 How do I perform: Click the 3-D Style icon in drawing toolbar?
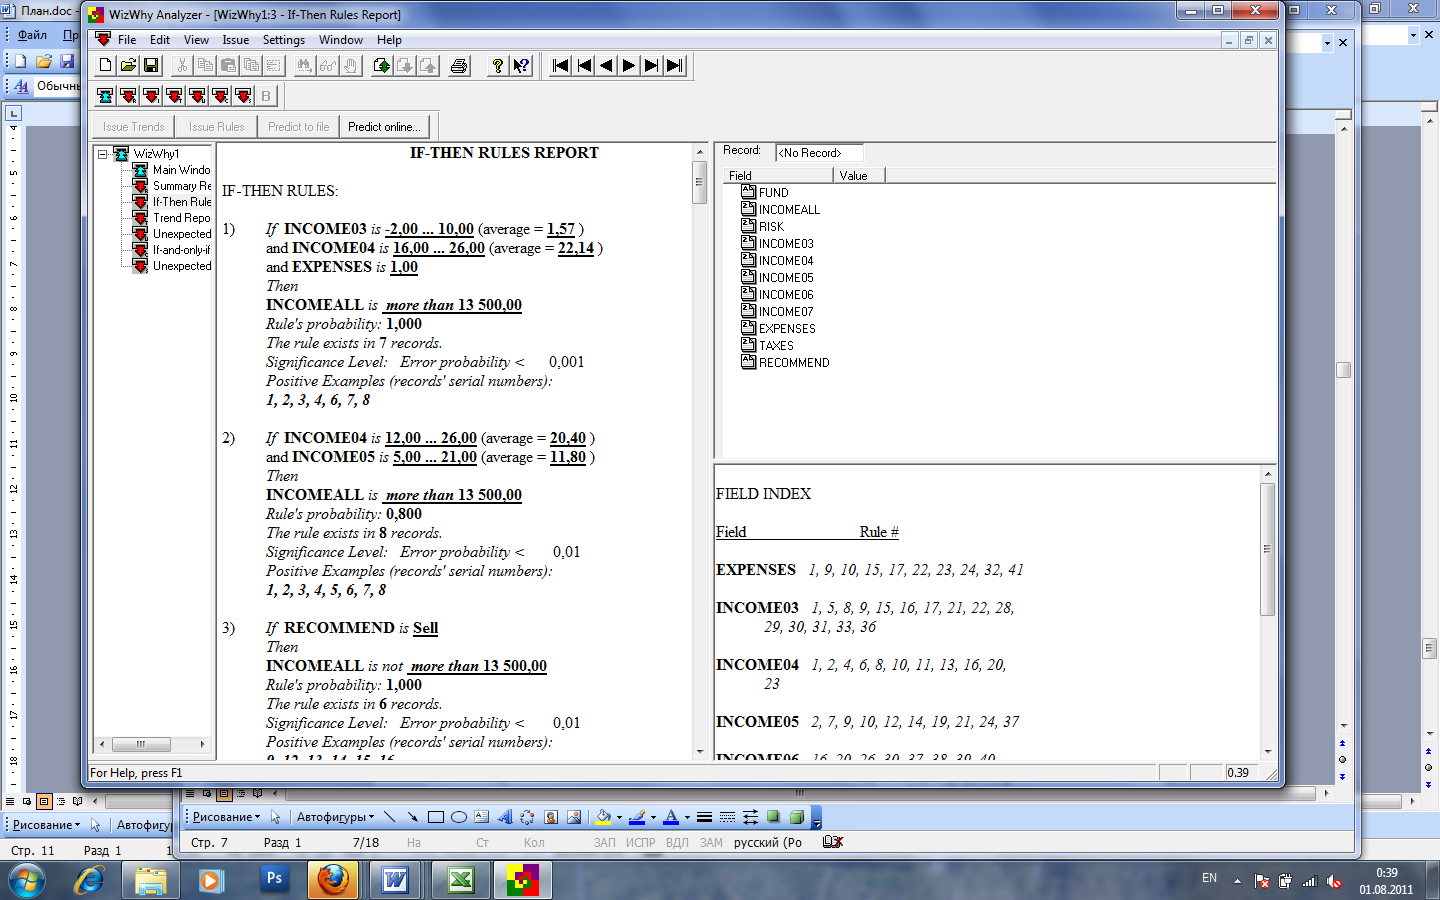[x=796, y=817]
